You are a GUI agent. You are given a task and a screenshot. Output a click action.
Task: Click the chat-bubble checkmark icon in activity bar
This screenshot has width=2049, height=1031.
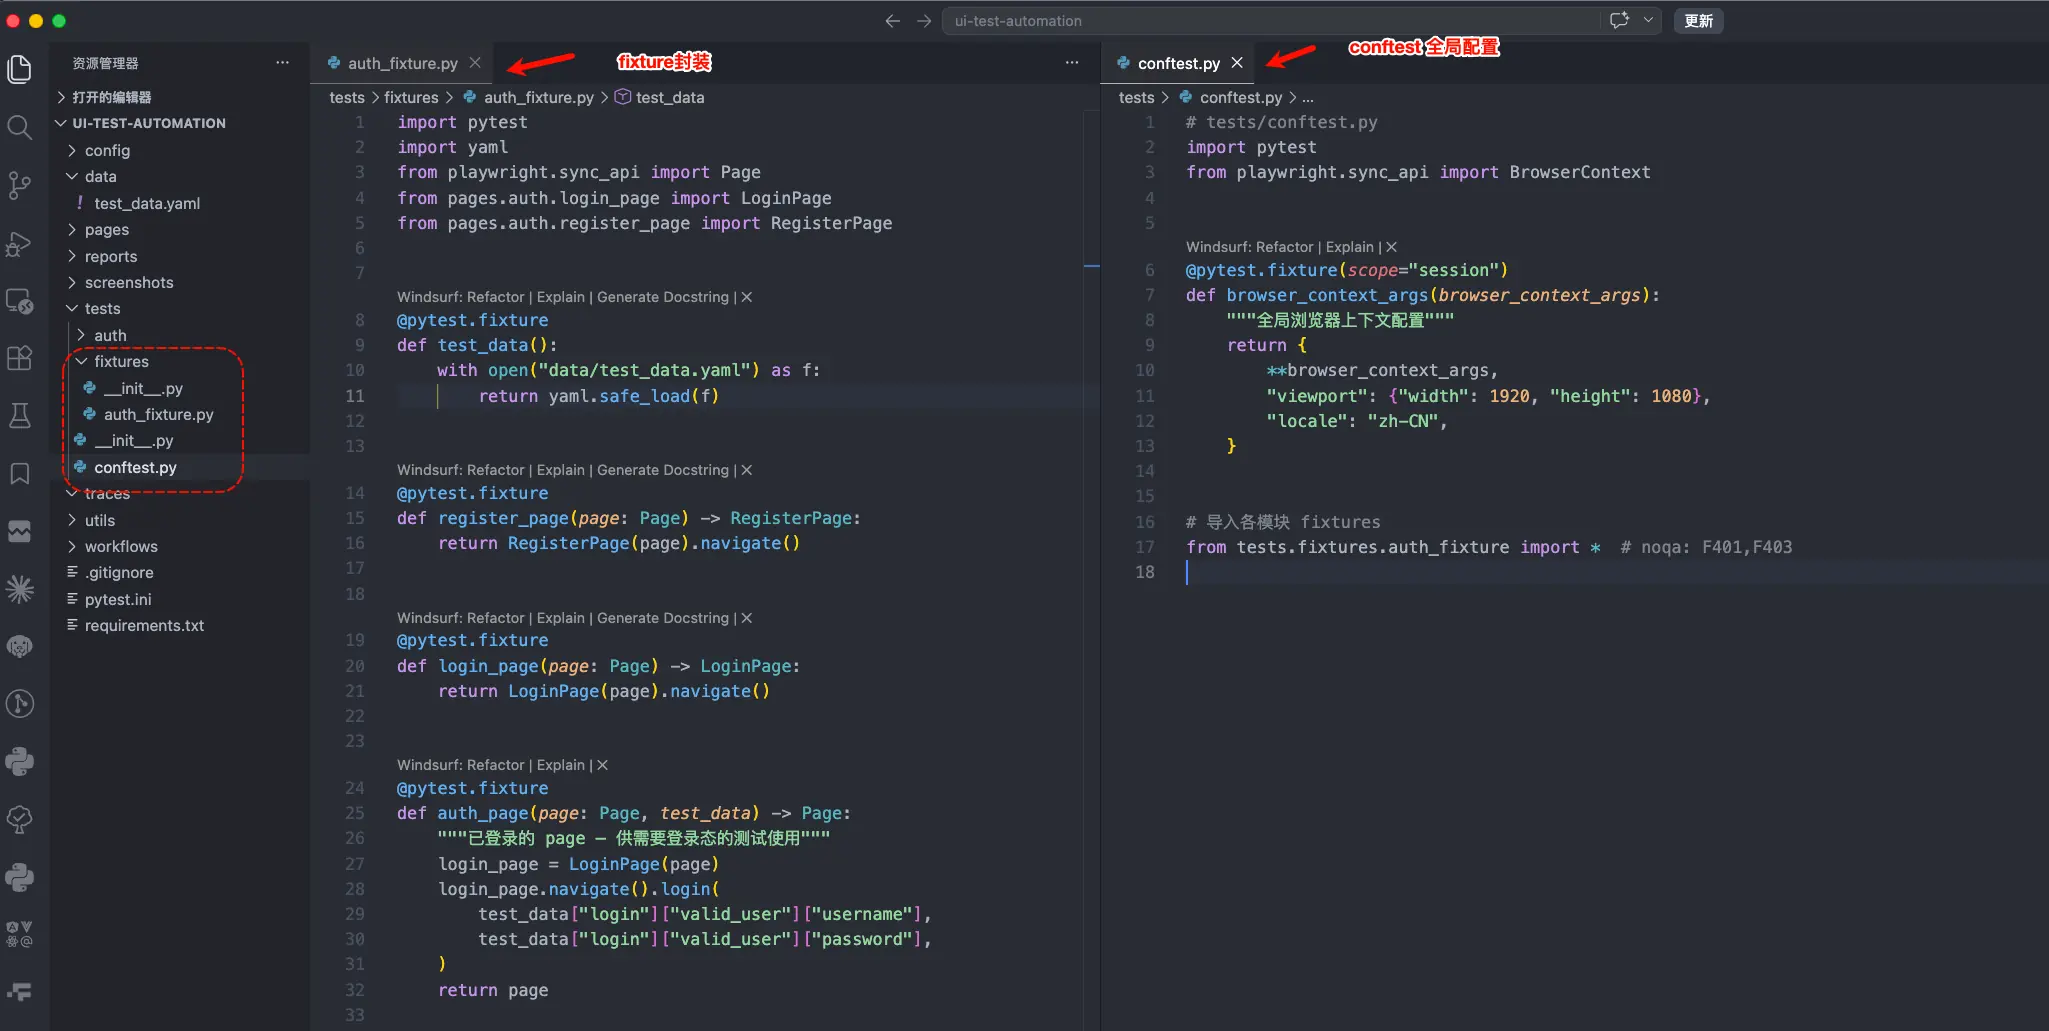pyautogui.click(x=19, y=819)
